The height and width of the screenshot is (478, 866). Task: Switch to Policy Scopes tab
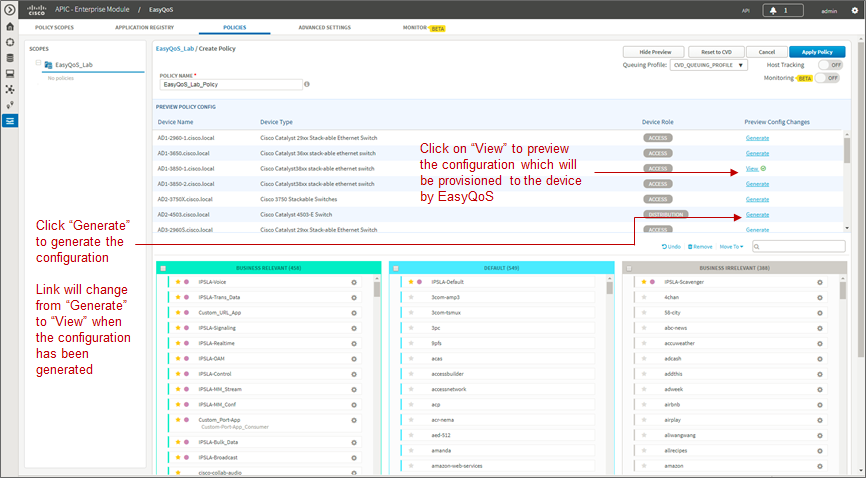(x=54, y=28)
